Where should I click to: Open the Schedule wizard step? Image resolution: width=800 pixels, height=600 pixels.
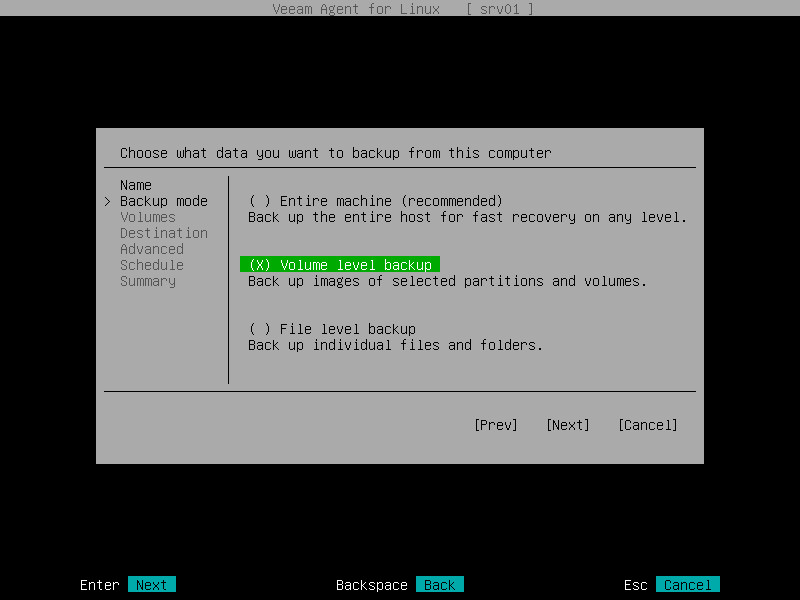point(152,265)
